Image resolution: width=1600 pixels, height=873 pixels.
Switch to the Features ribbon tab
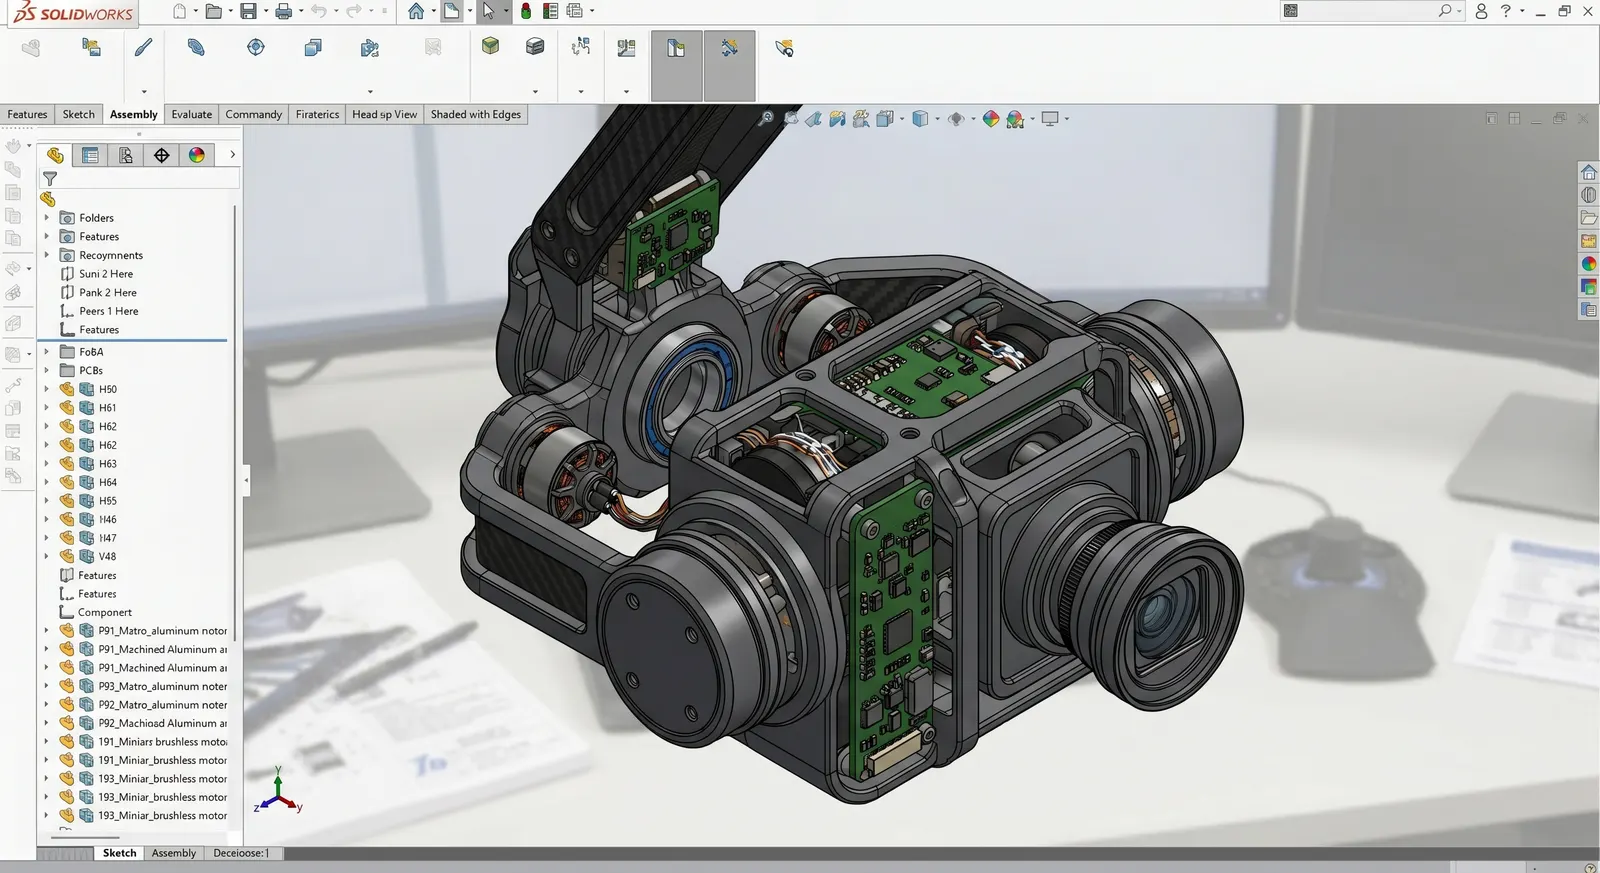coord(27,114)
